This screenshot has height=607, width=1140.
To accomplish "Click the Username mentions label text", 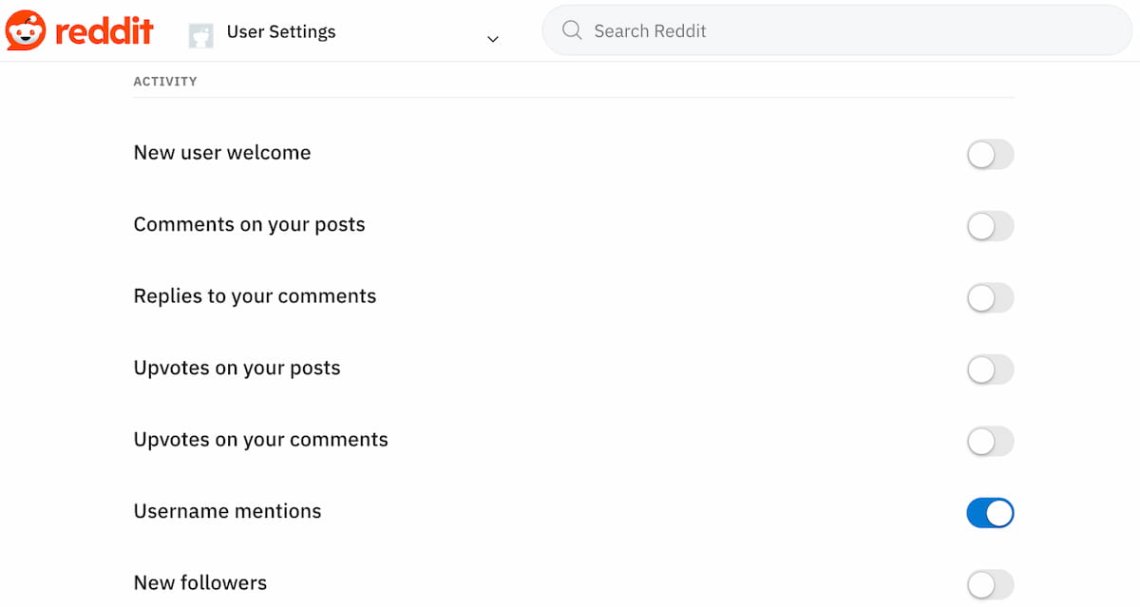I will pos(227,511).
